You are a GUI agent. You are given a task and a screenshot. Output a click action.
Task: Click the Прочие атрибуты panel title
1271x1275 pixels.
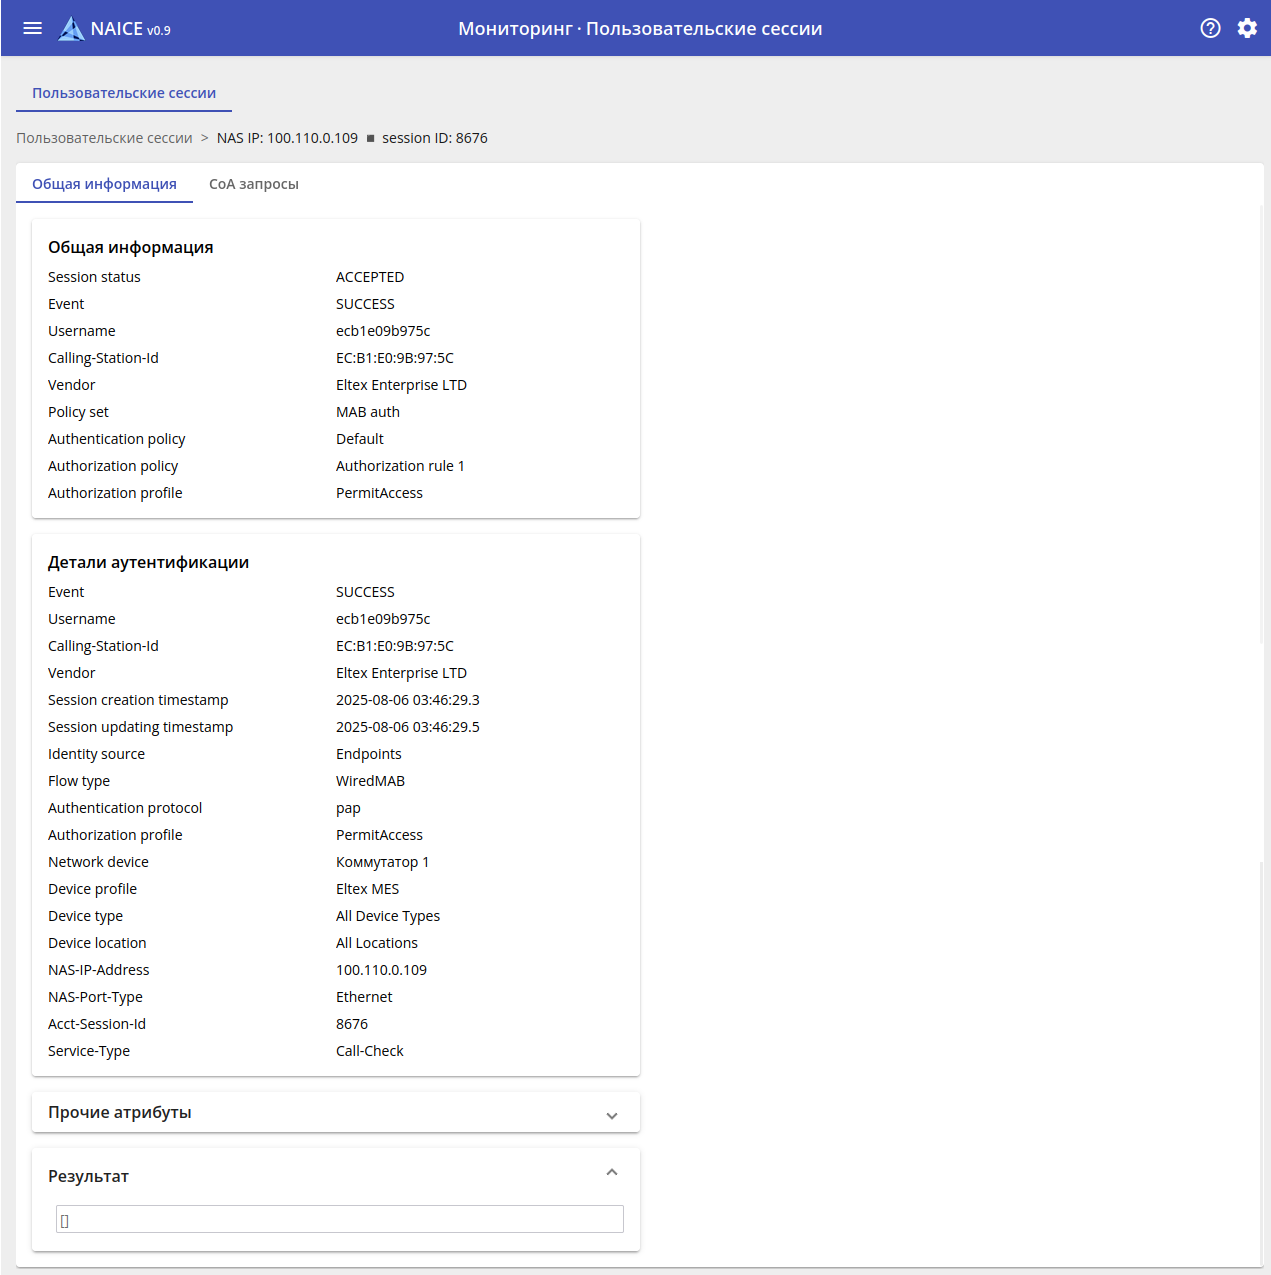pyautogui.click(x=120, y=1113)
